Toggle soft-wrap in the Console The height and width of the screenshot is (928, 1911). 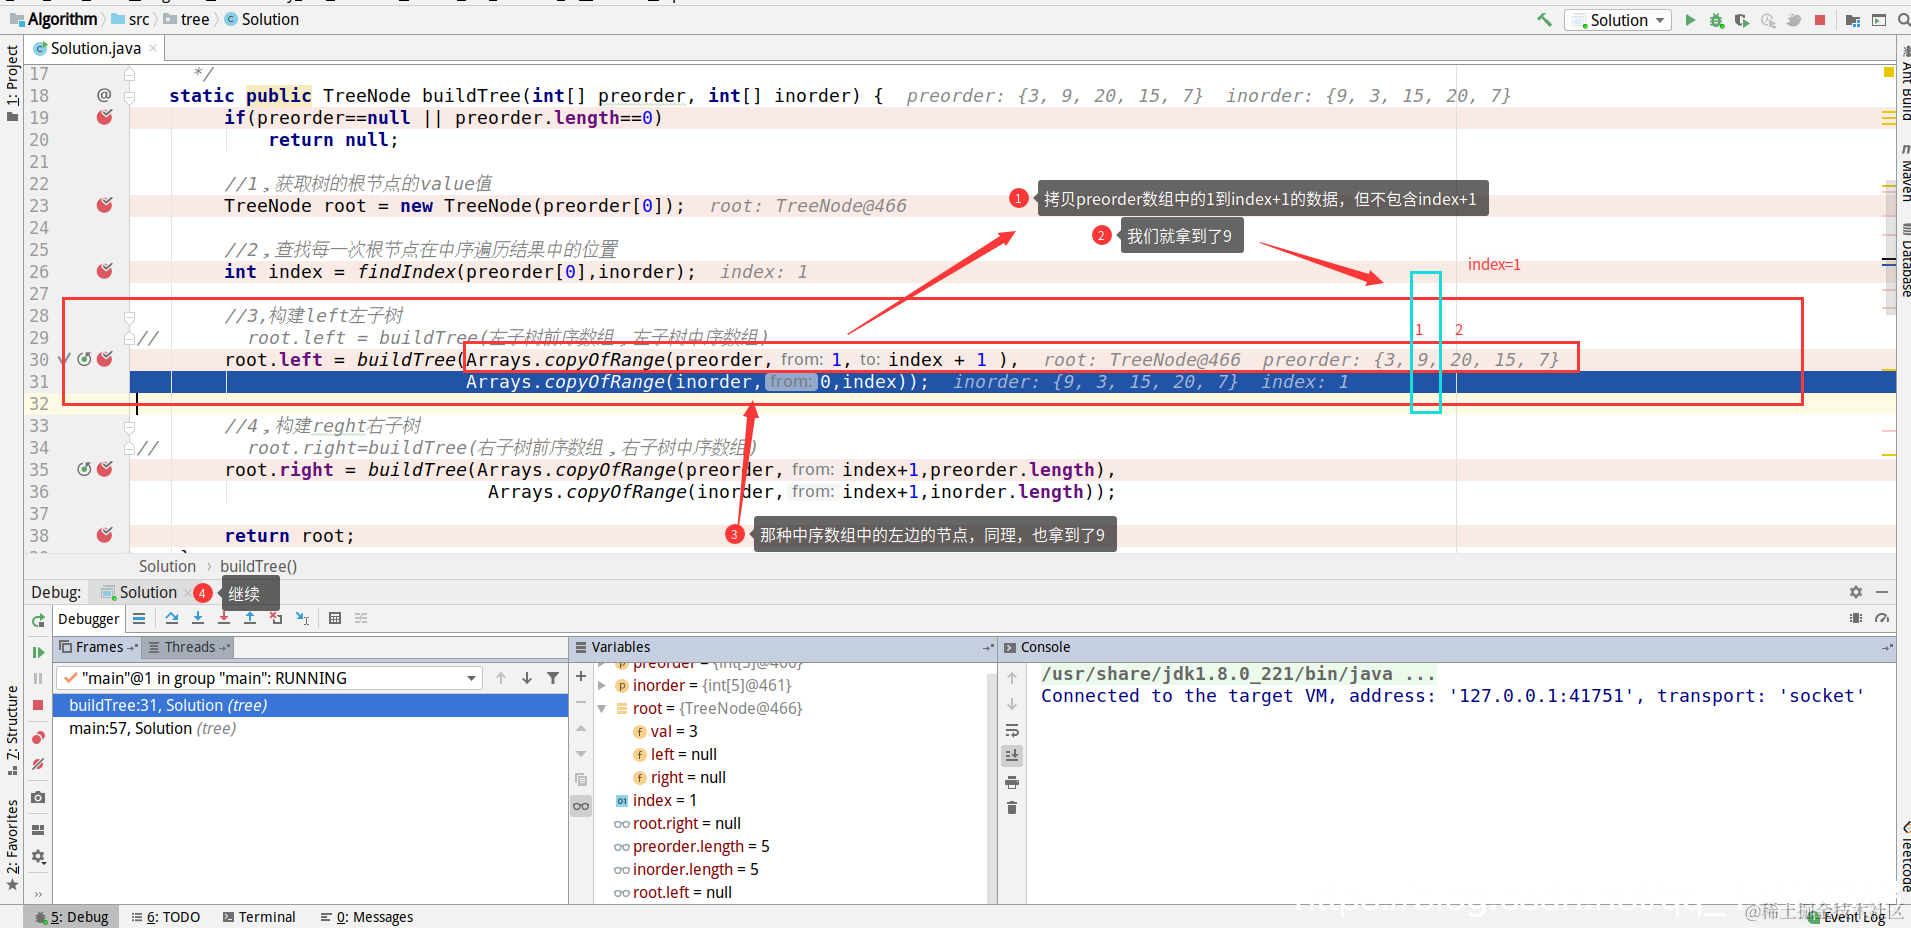tap(1012, 730)
